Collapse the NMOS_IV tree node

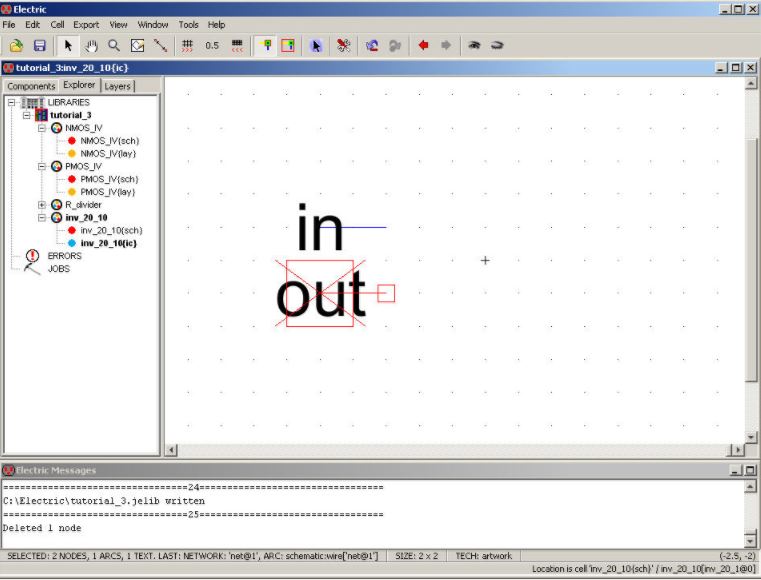click(x=42, y=128)
